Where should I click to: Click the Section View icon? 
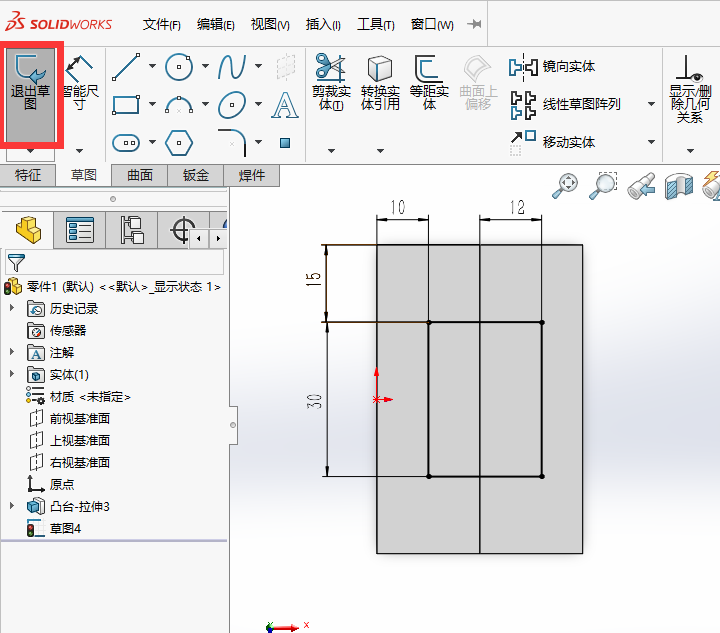679,185
